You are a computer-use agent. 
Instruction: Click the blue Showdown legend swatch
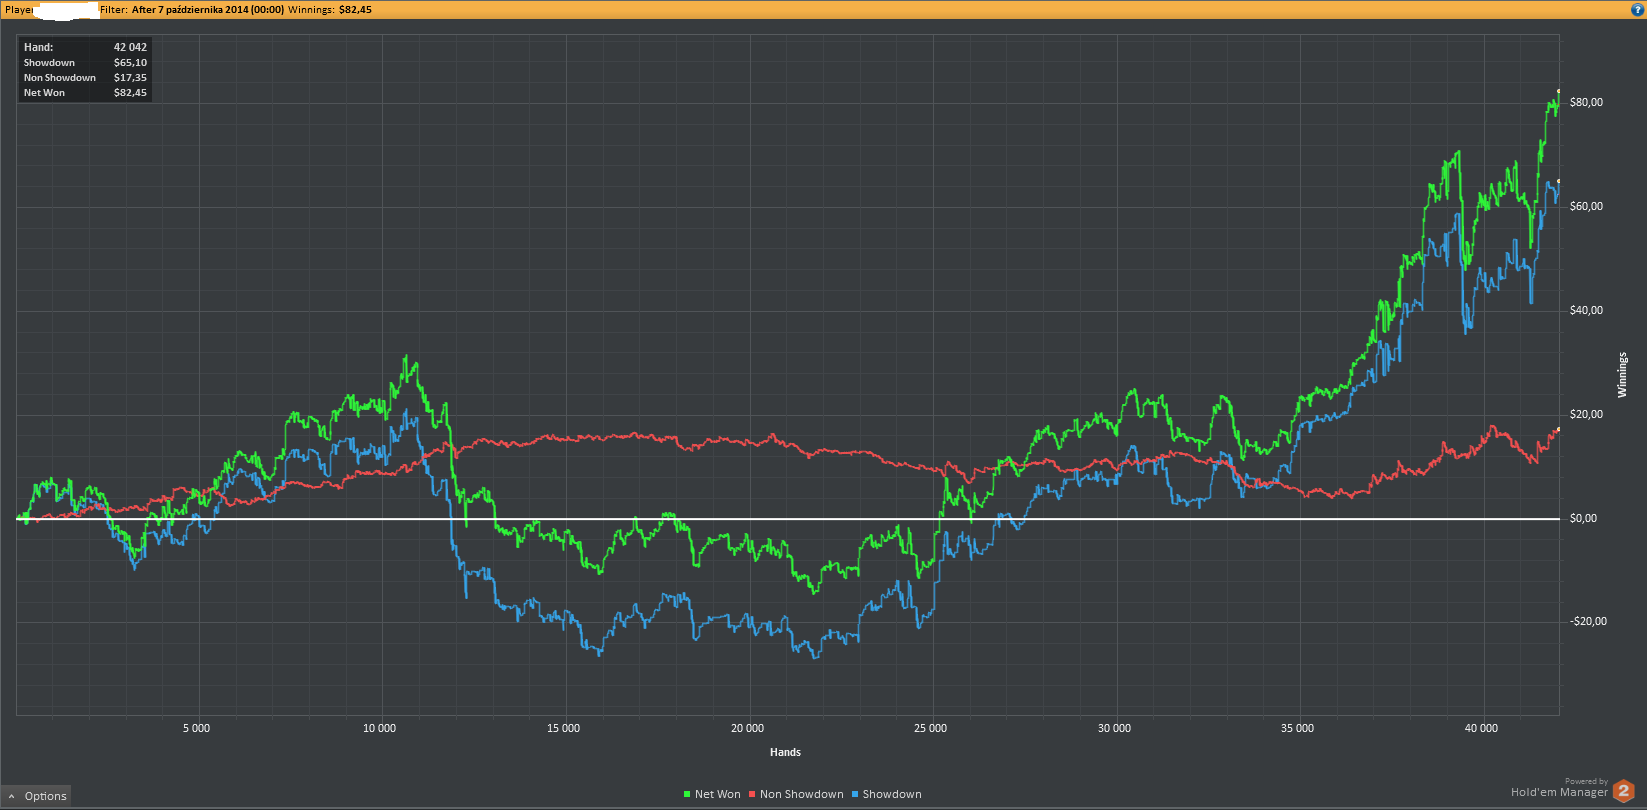pos(855,795)
